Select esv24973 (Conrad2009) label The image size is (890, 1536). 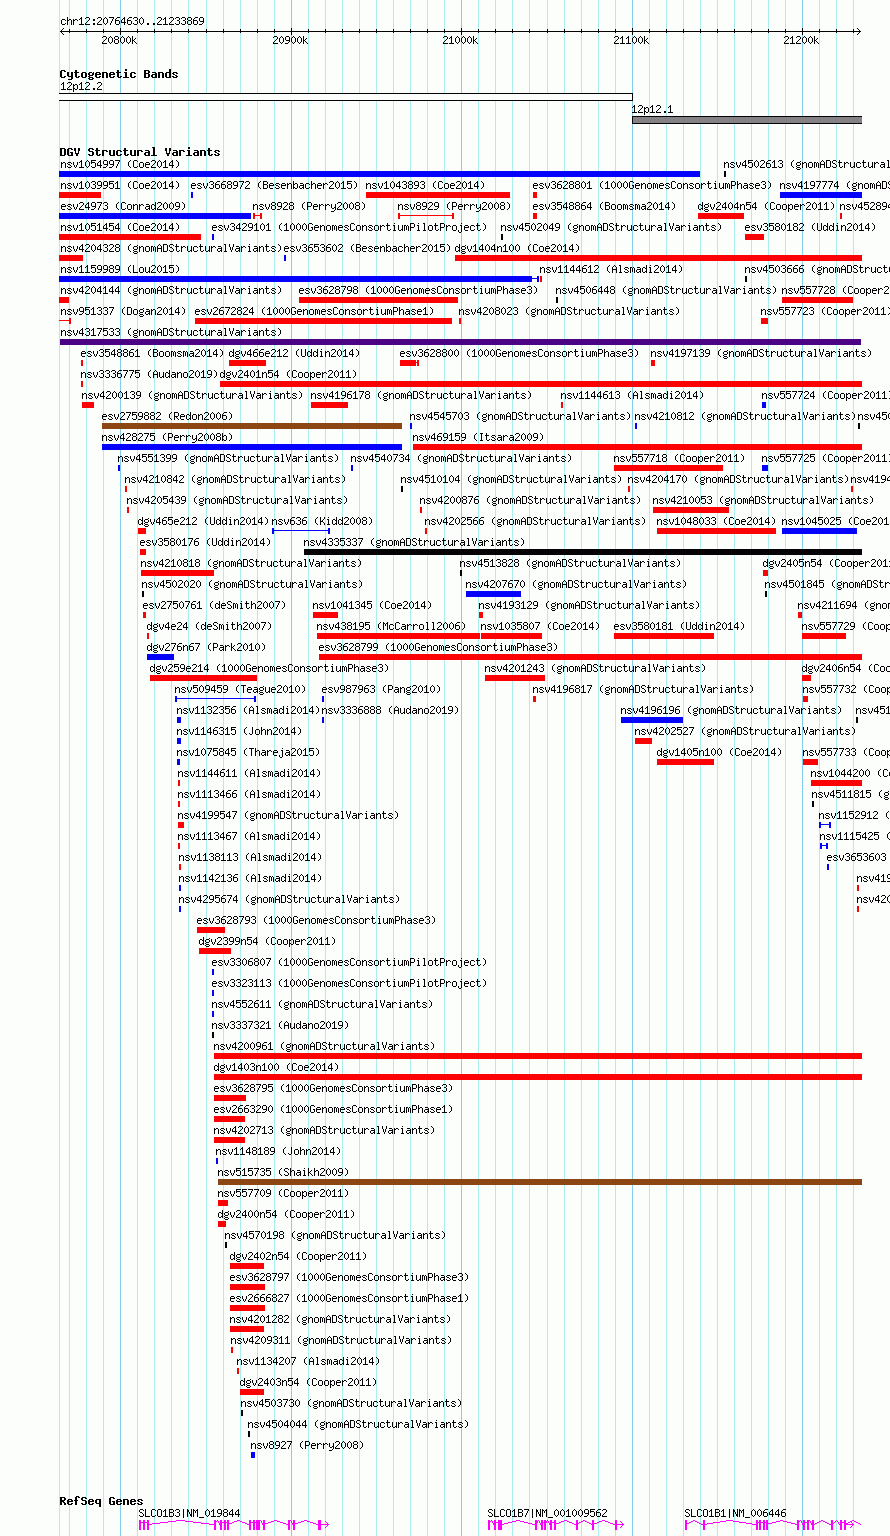[123, 206]
